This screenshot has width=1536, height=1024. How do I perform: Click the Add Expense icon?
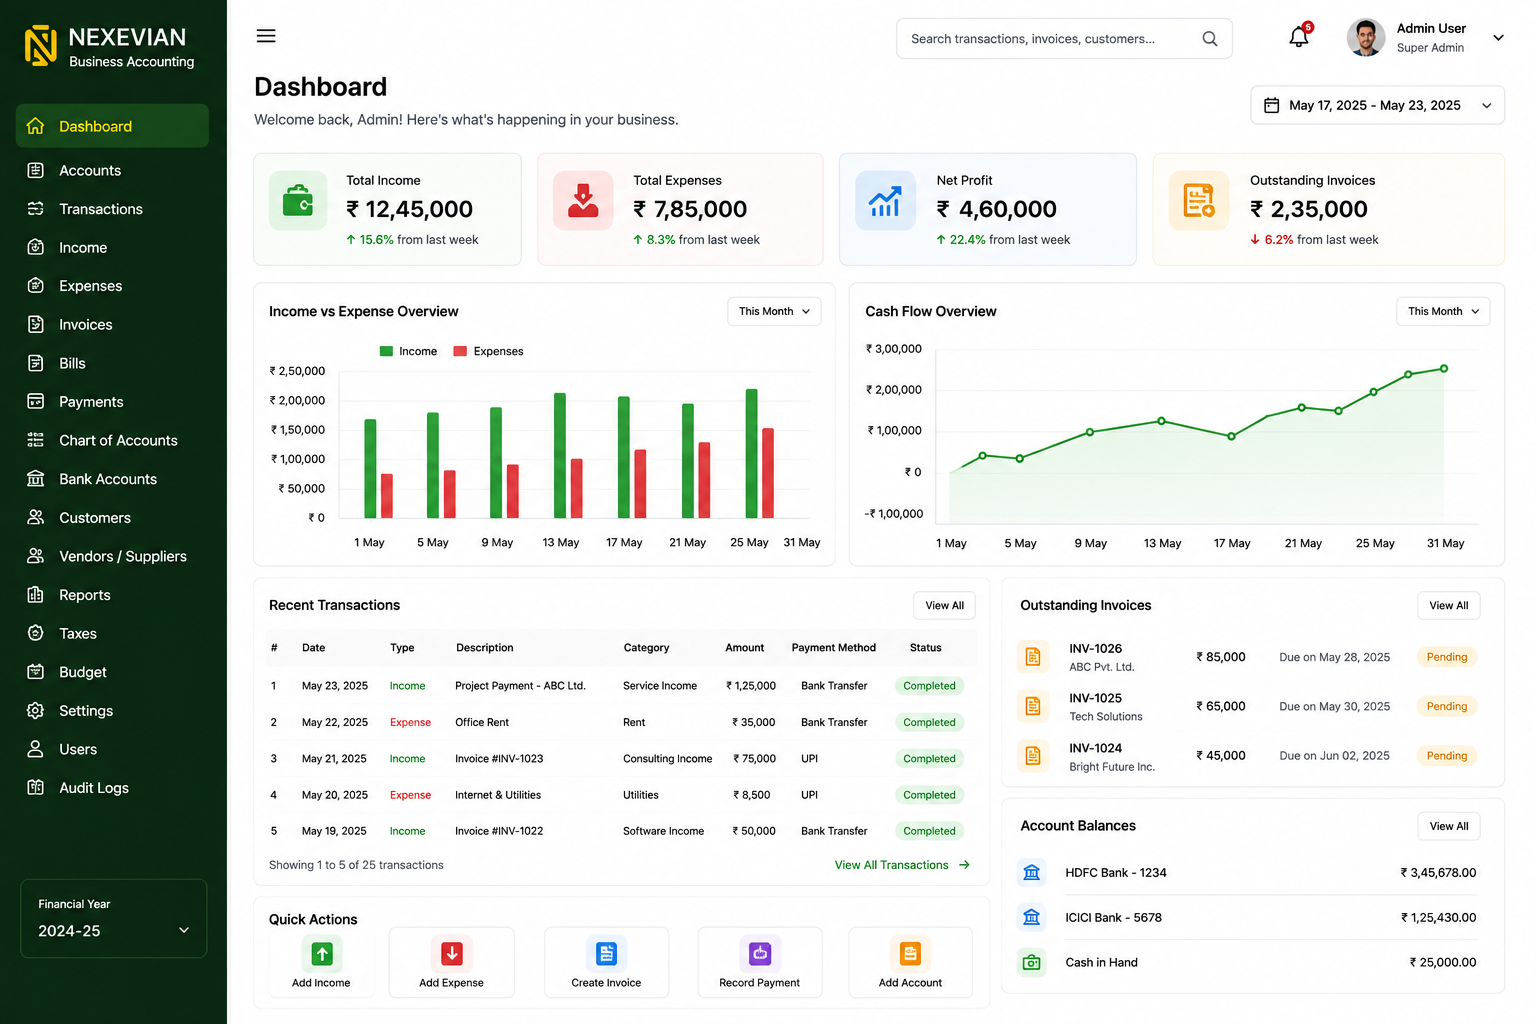pos(452,954)
